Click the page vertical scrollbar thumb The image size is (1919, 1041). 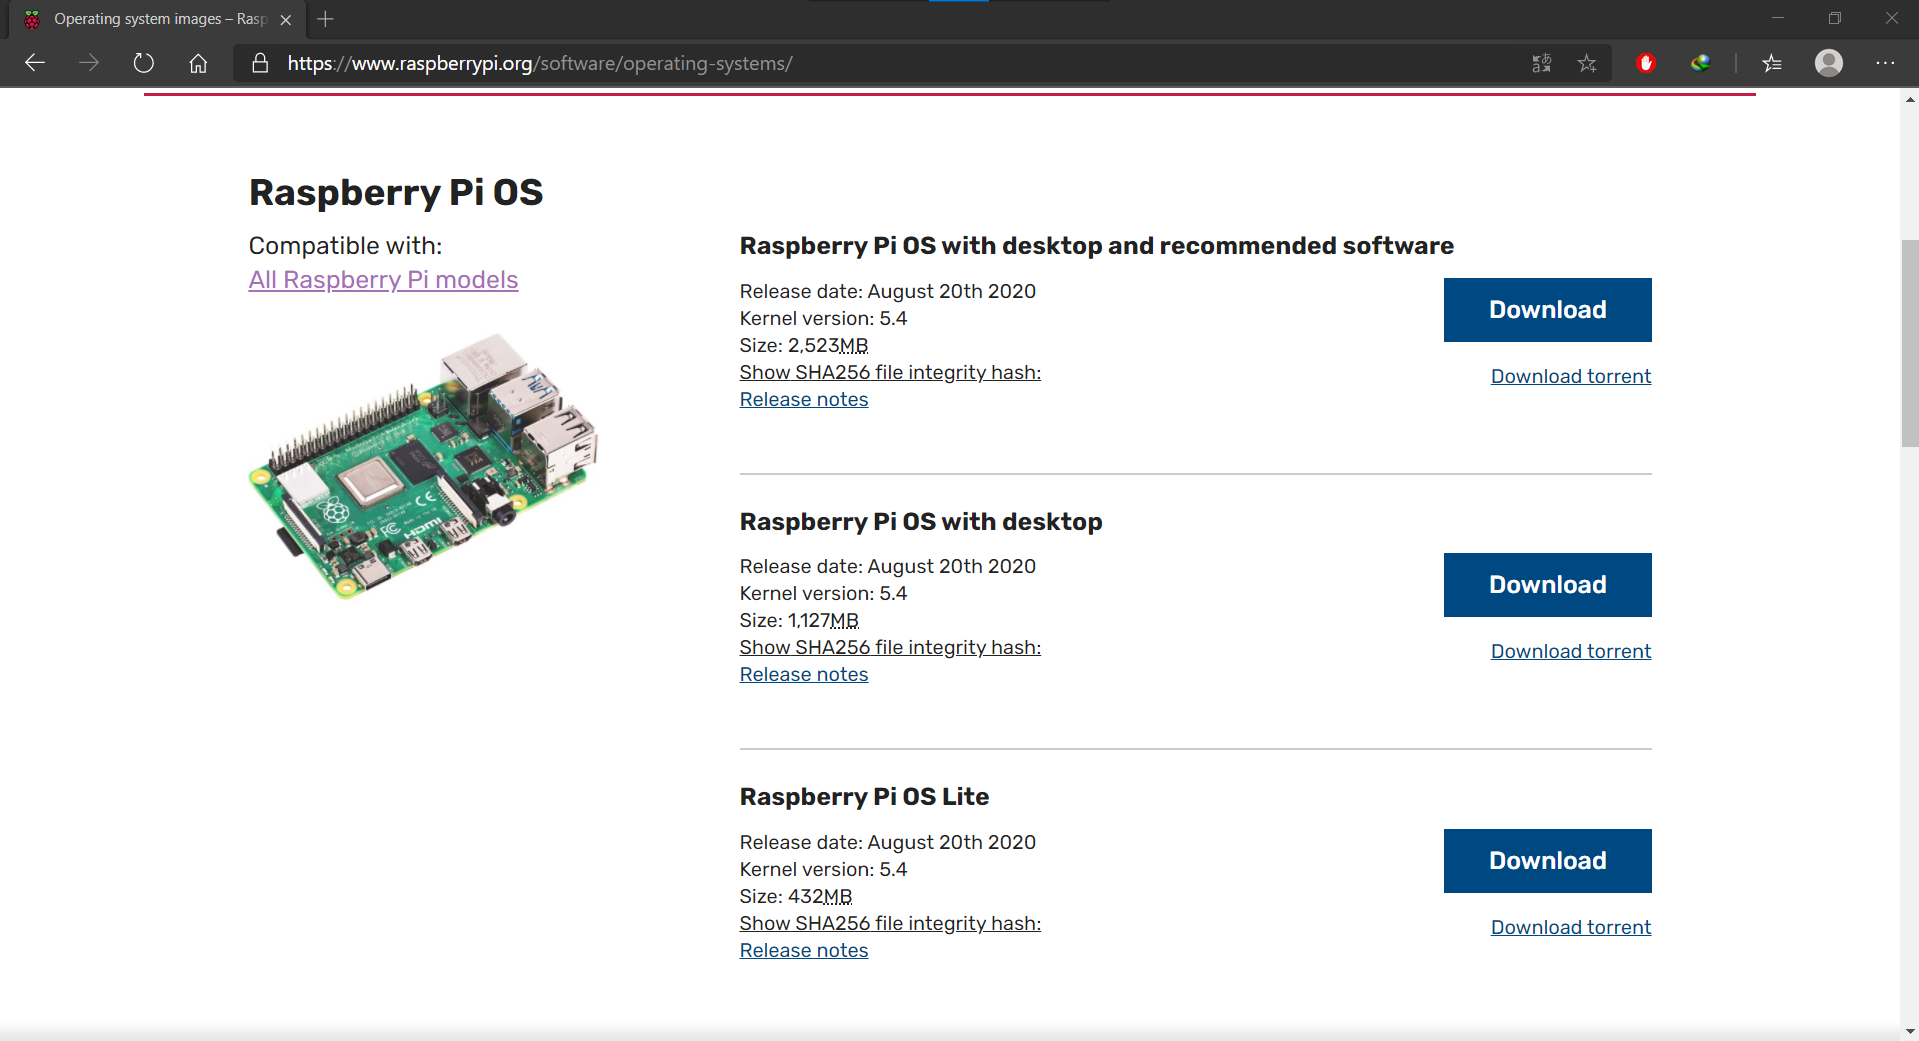(x=1910, y=343)
